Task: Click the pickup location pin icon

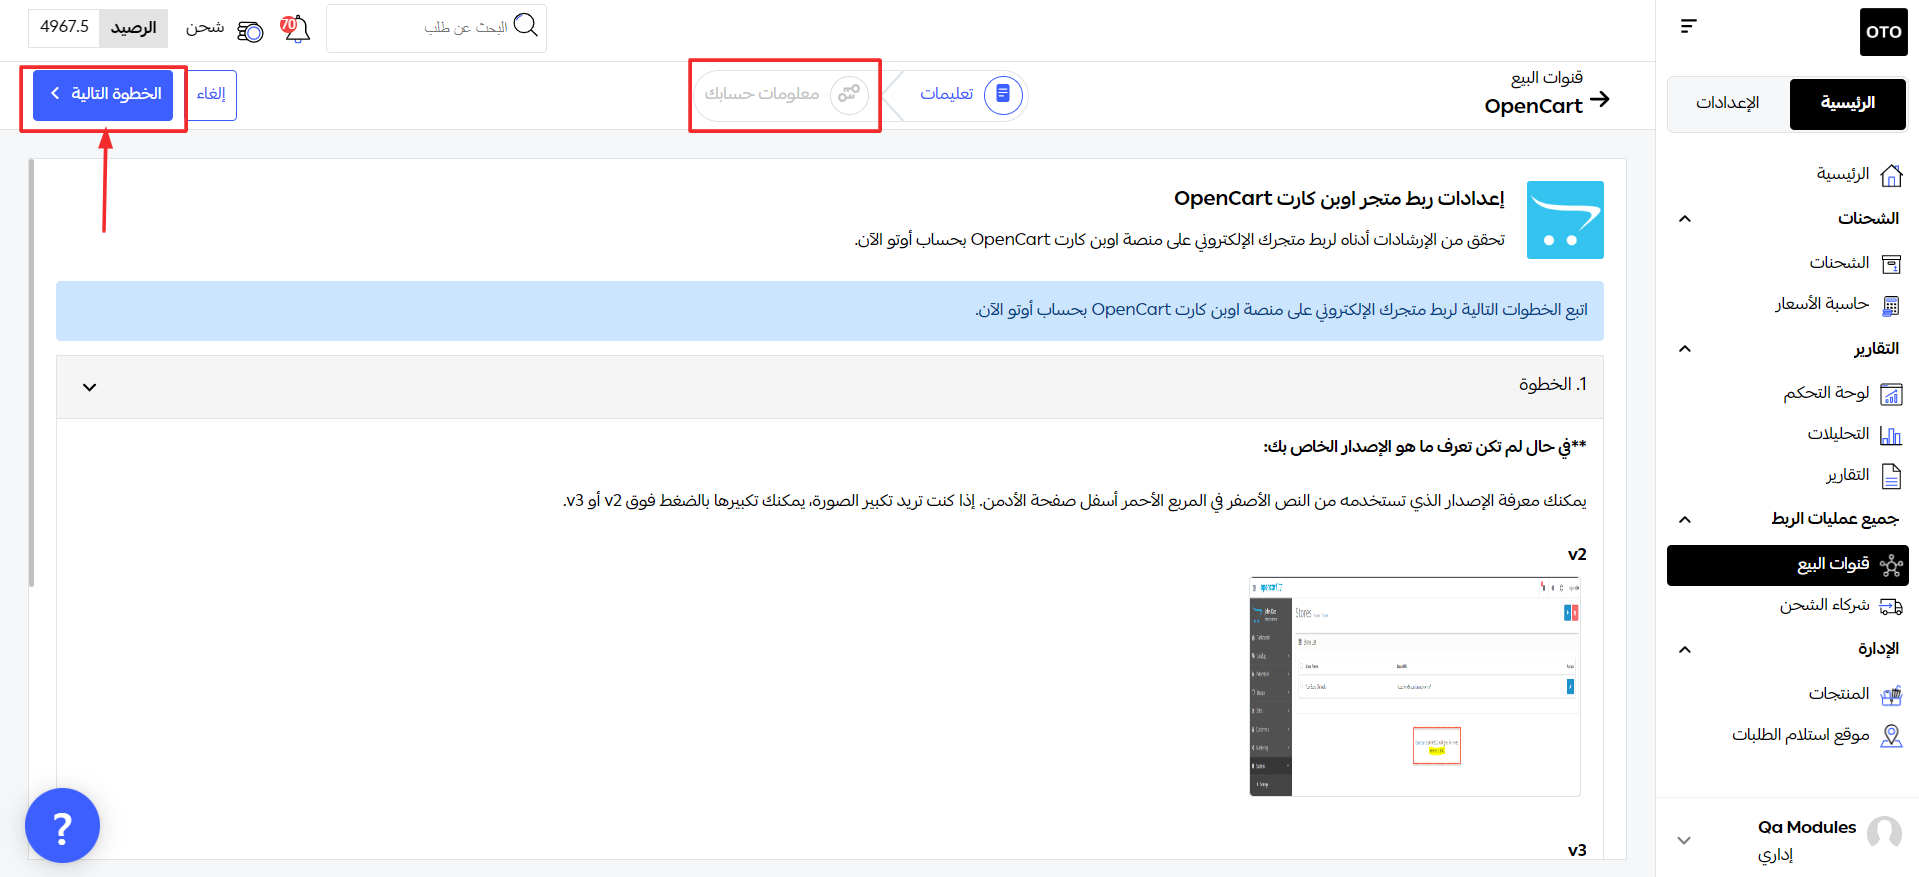Action: (x=1891, y=736)
